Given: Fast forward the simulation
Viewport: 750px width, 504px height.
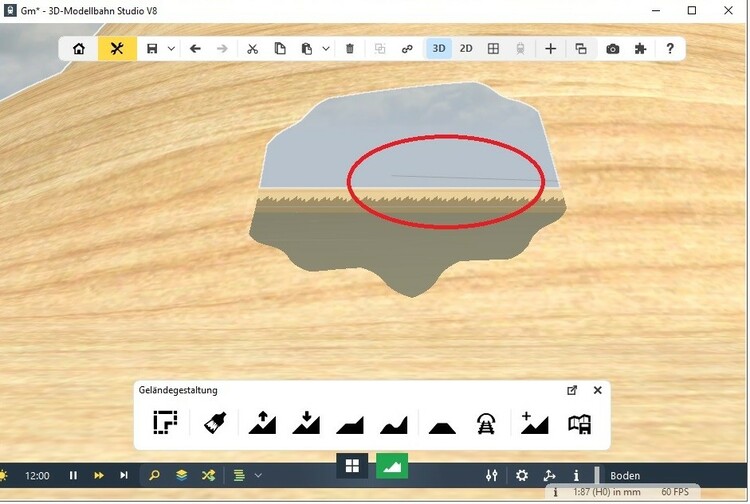Looking at the screenshot, I should coord(99,475).
